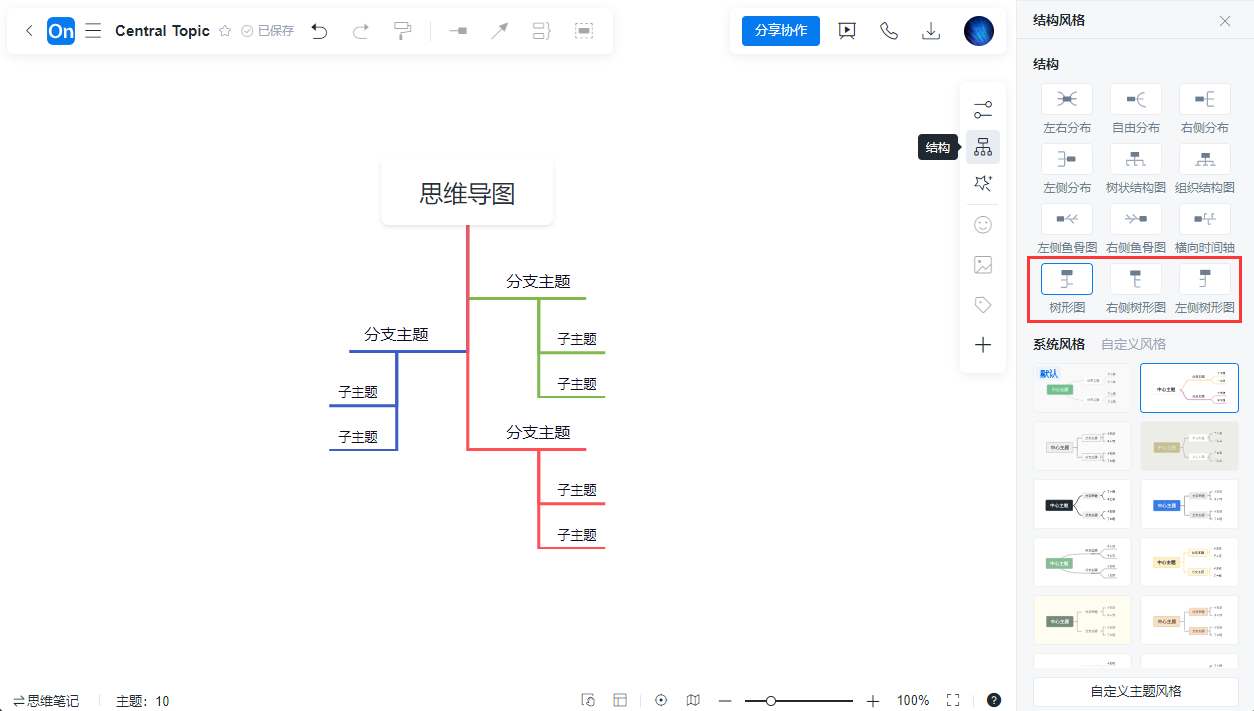Image resolution: width=1254 pixels, height=711 pixels.
Task: Click the history icon in the status bar
Action: point(588,701)
